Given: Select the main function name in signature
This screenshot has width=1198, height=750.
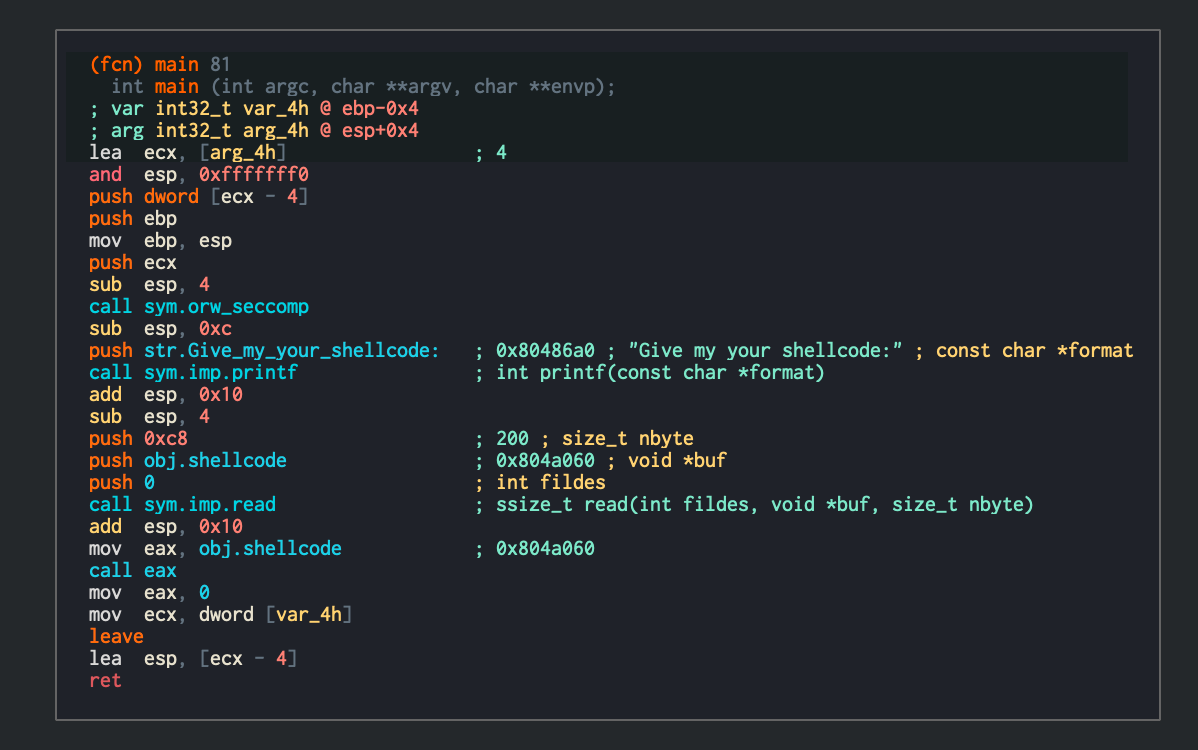Looking at the screenshot, I should [x=176, y=86].
